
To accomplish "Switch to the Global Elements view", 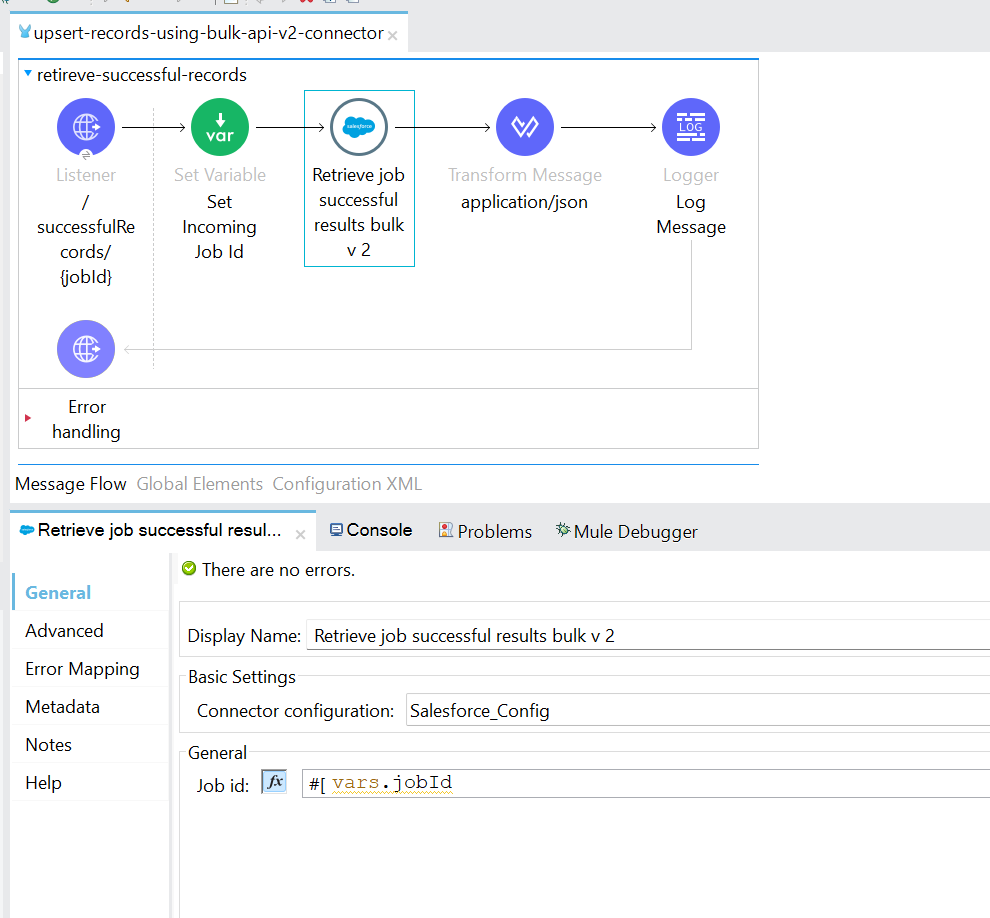I will (200, 484).
